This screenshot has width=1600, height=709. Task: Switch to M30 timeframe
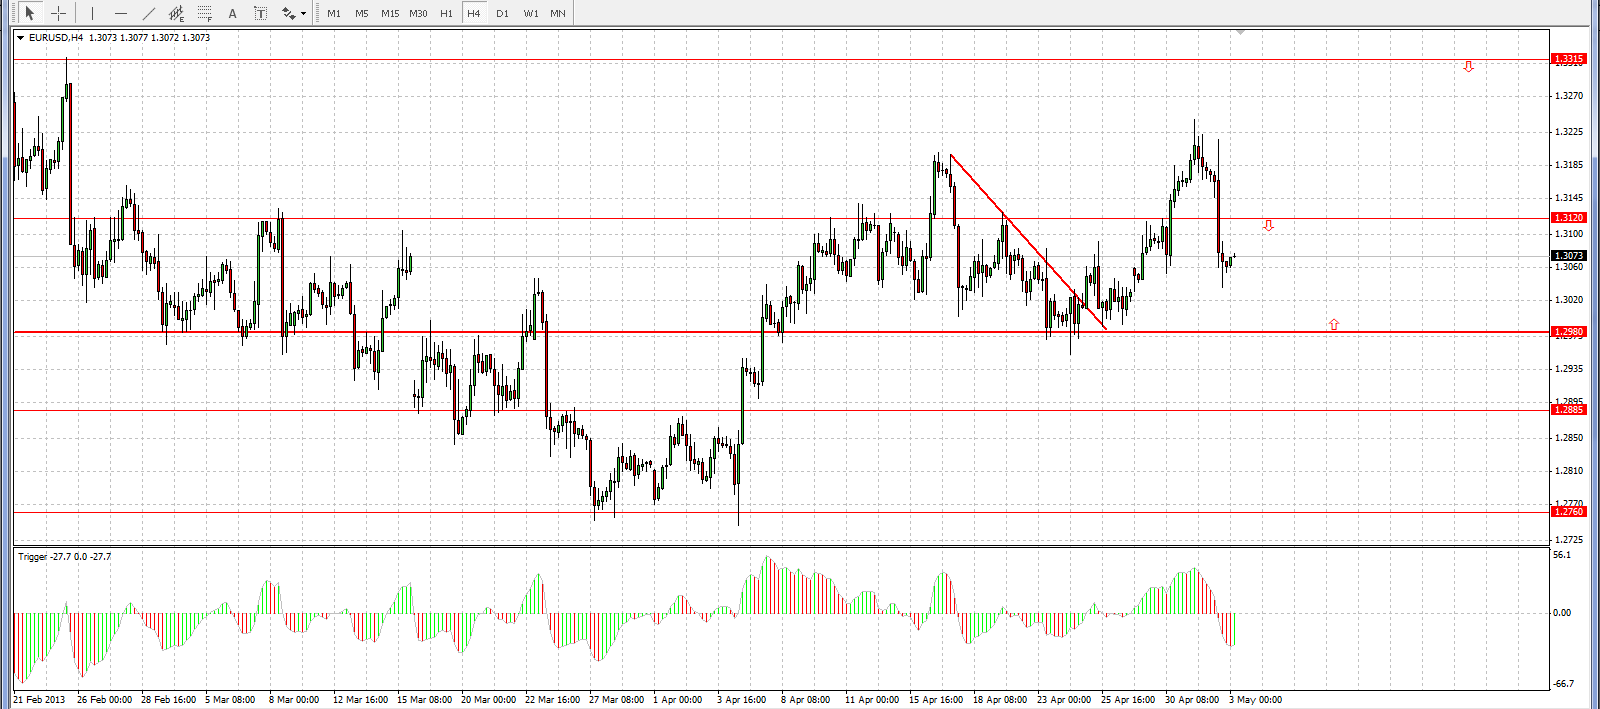418,13
